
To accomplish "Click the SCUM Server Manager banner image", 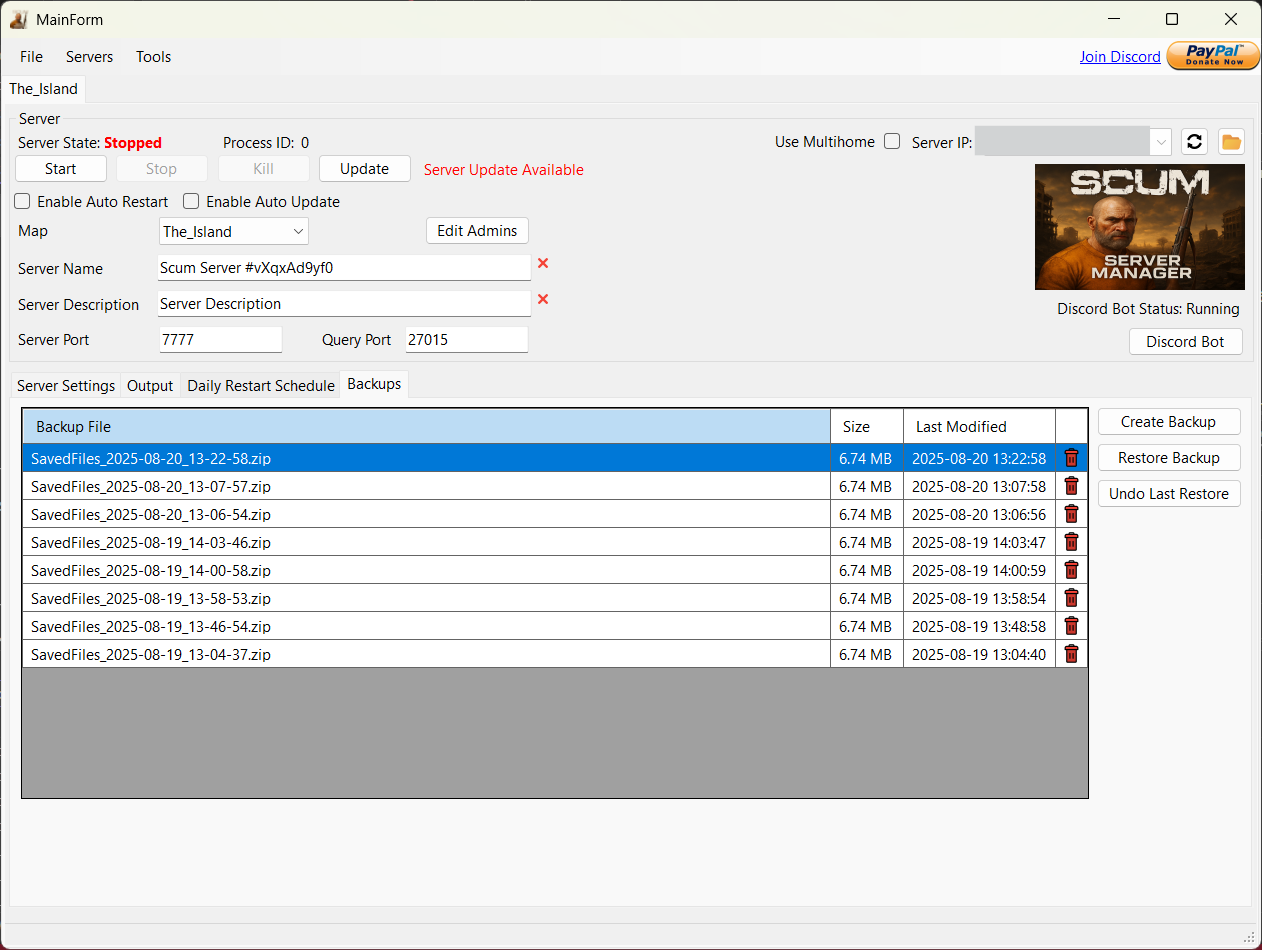I will [x=1140, y=227].
